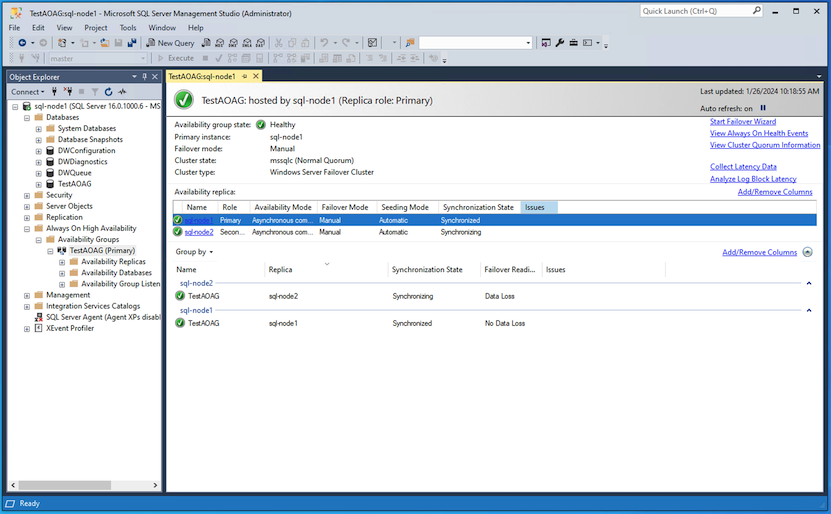Viewport: 831px width, 514px height.
Task: Start a New Query
Action: point(170,43)
